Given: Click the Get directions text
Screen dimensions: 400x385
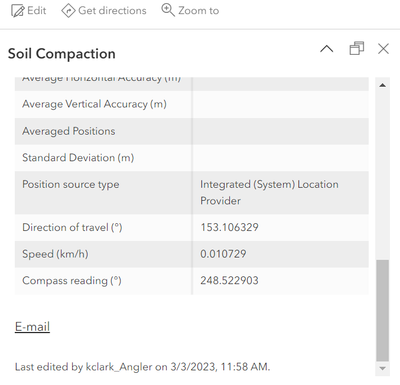Looking at the screenshot, I should (x=112, y=11).
